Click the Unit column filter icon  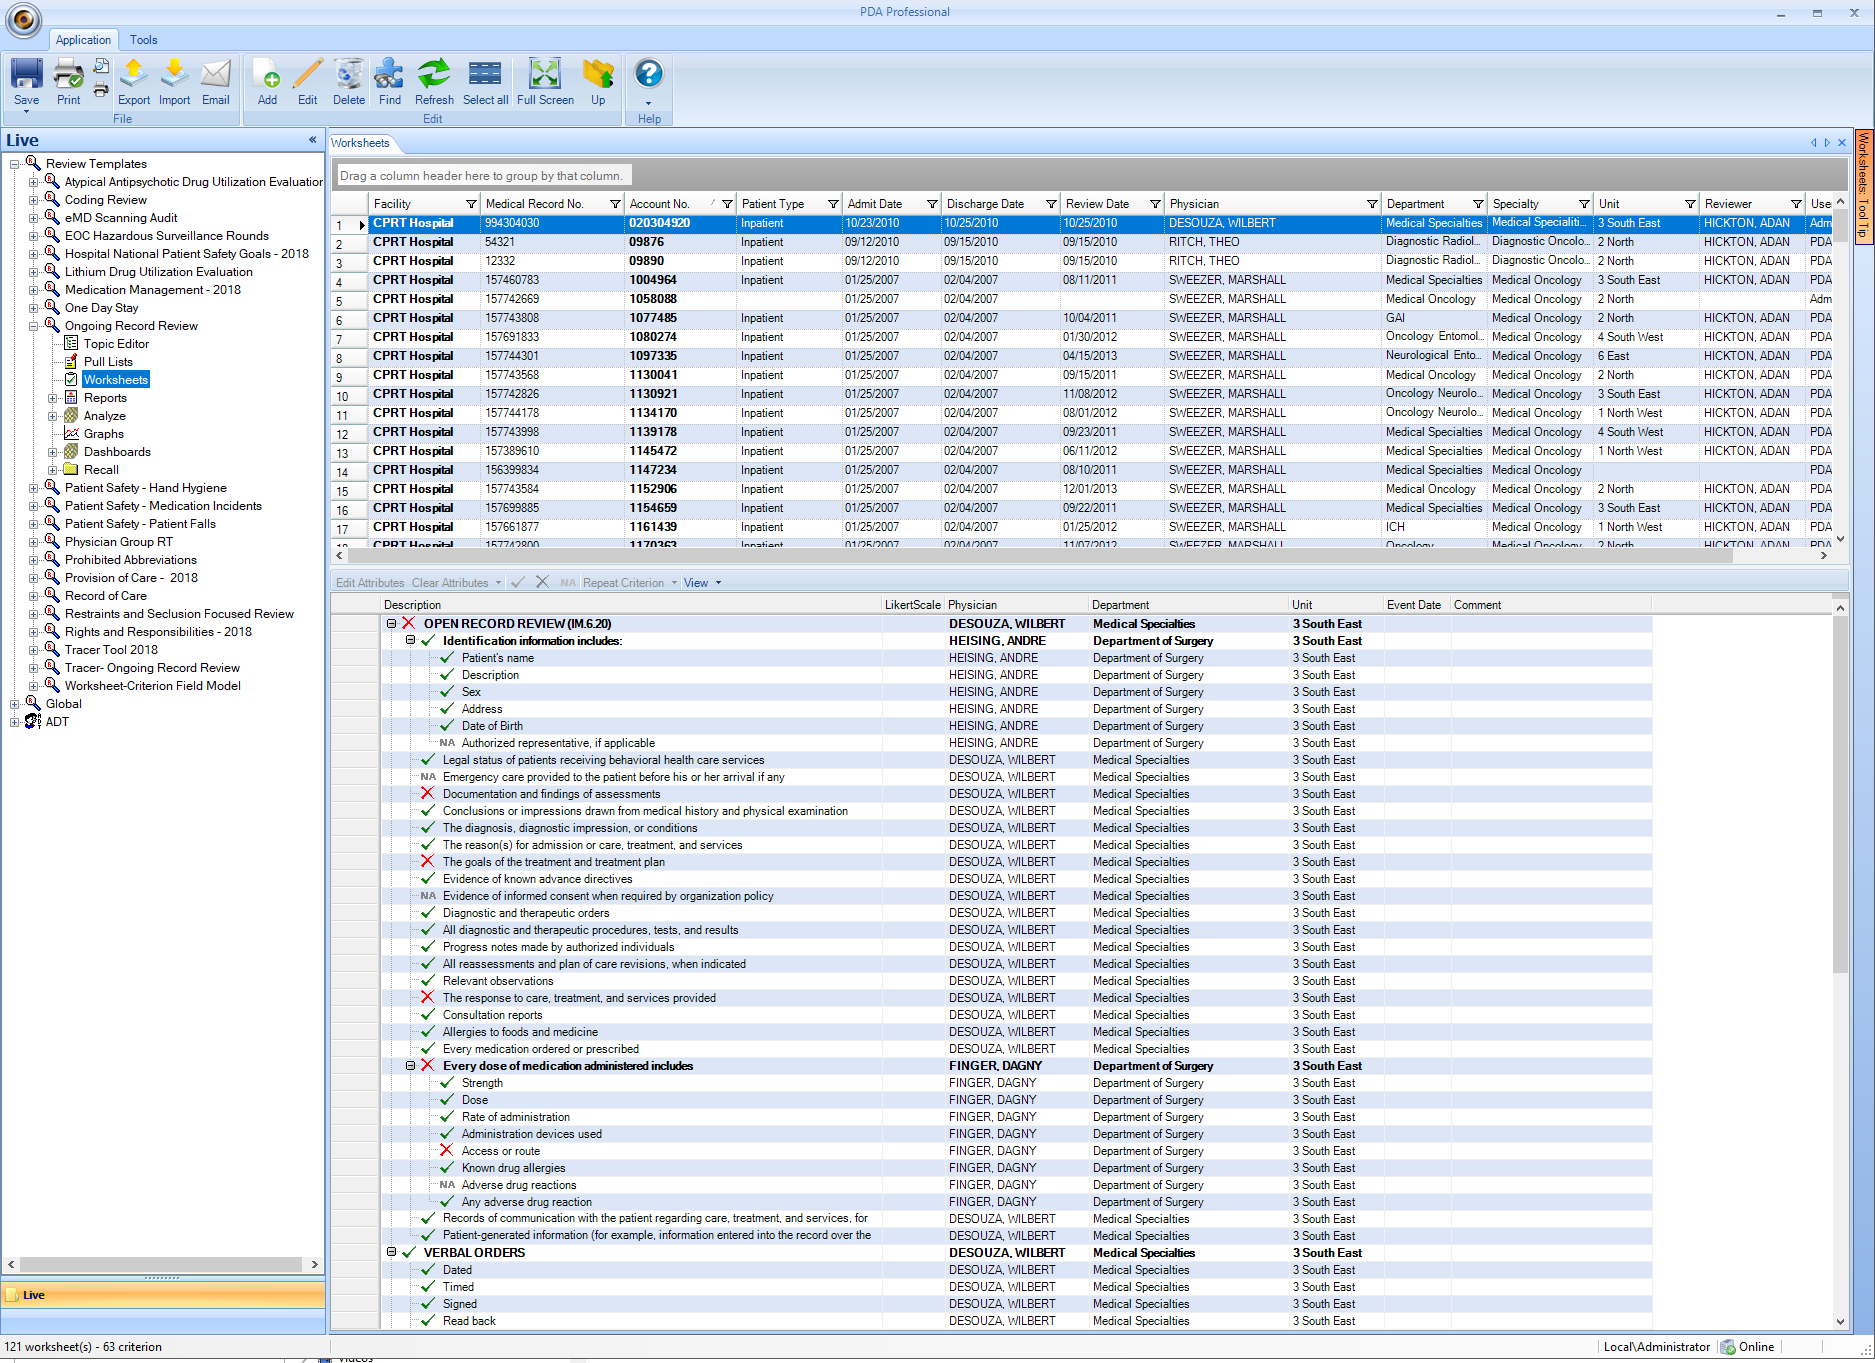1690,204
